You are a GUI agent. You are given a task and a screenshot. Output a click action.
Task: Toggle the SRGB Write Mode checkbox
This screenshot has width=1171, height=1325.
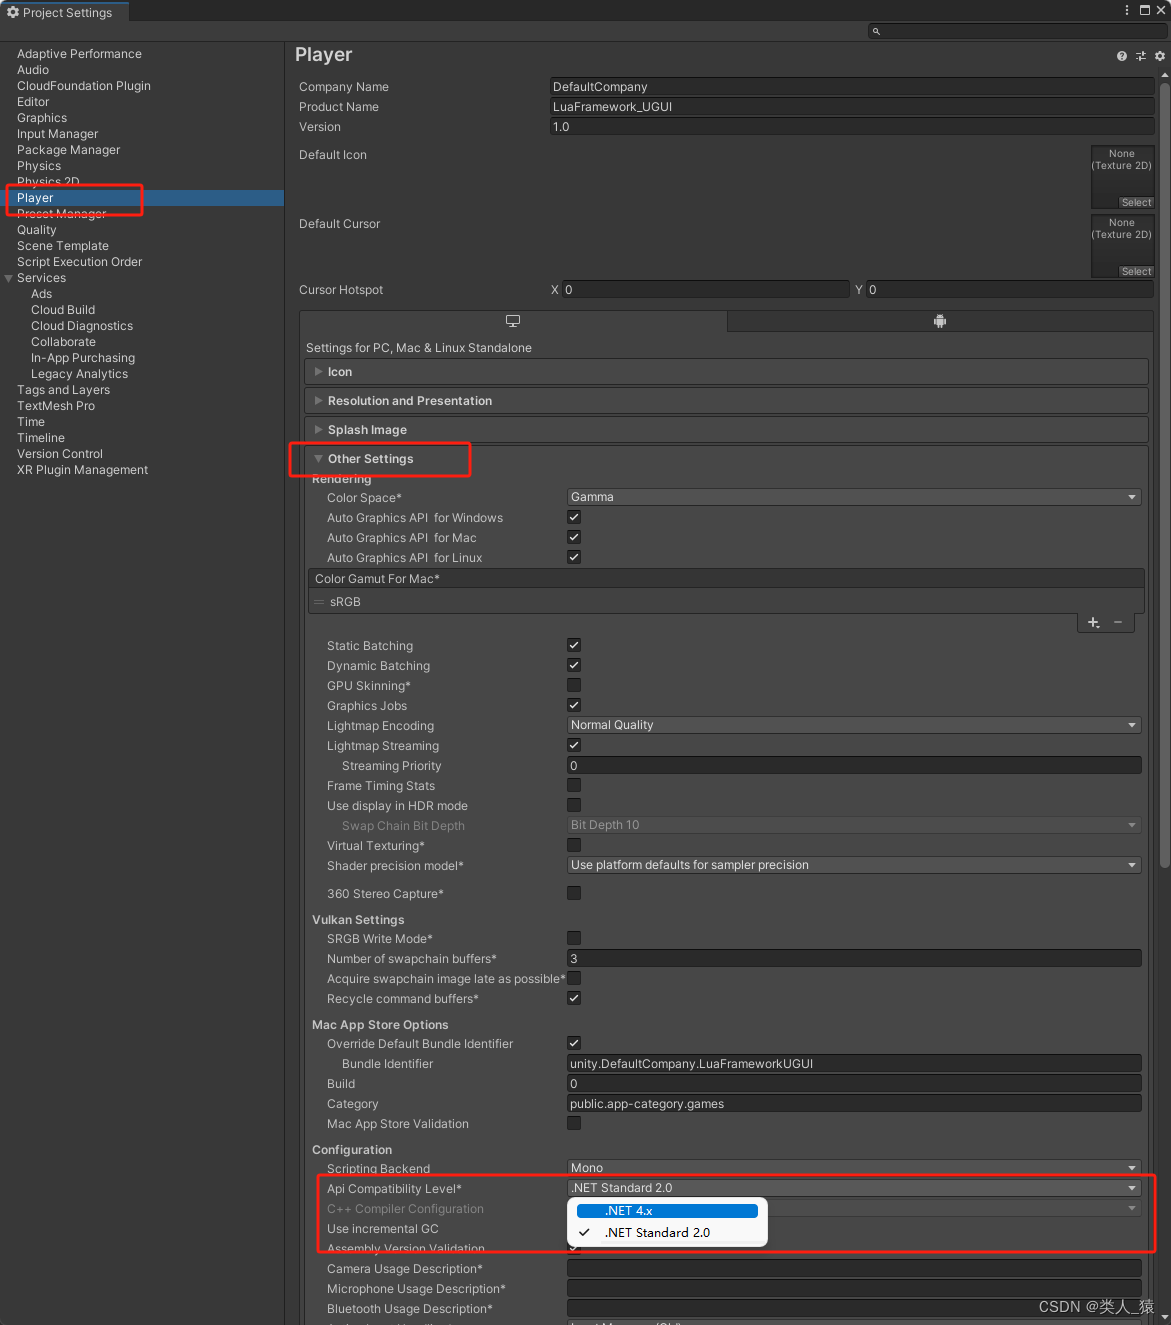click(x=573, y=938)
